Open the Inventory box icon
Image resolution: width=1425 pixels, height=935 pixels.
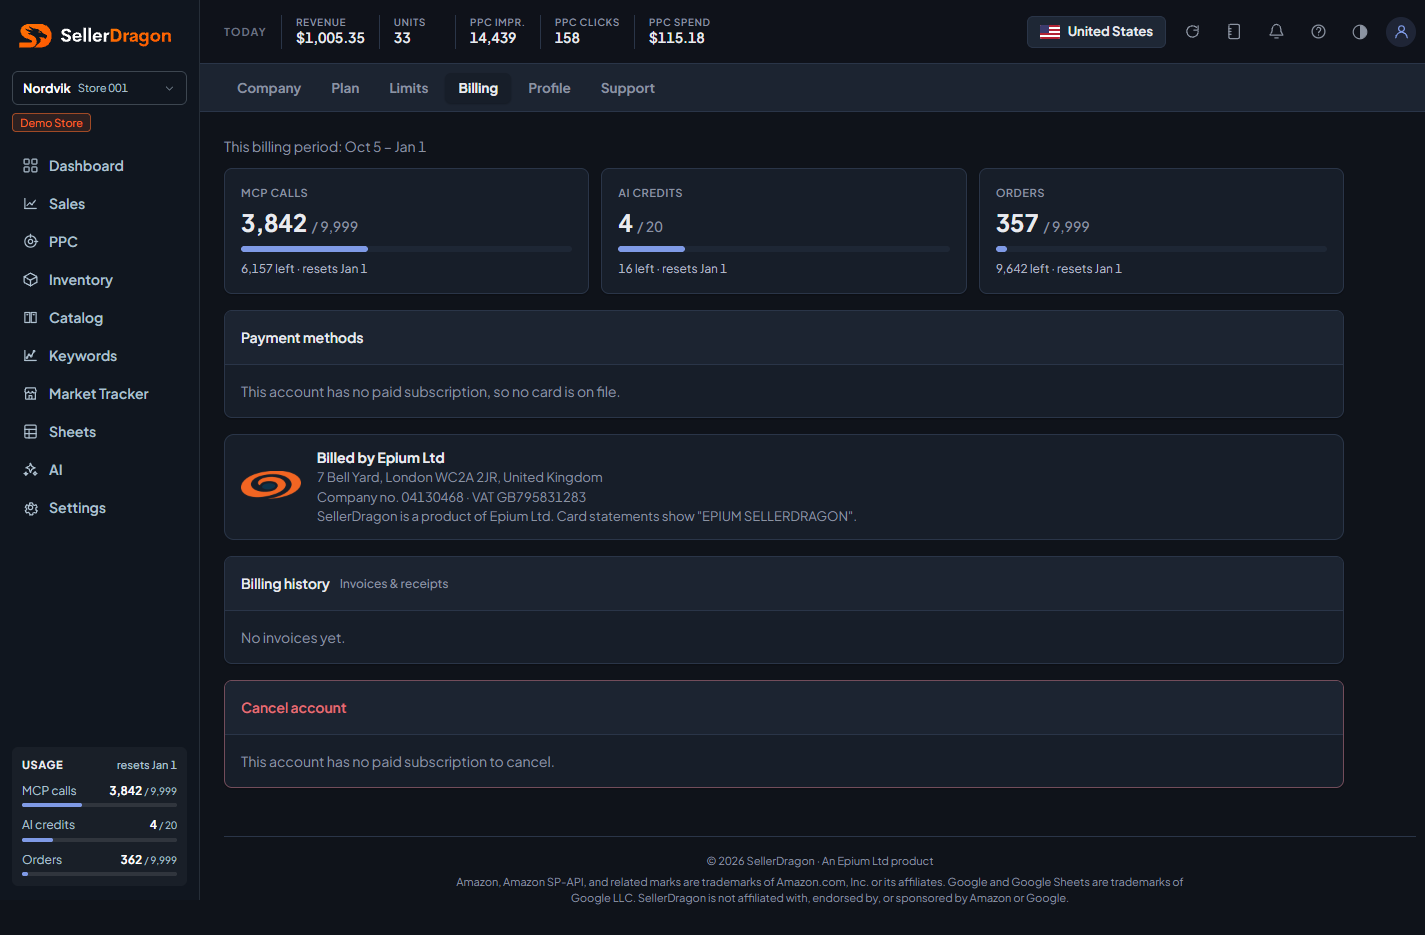click(x=31, y=280)
